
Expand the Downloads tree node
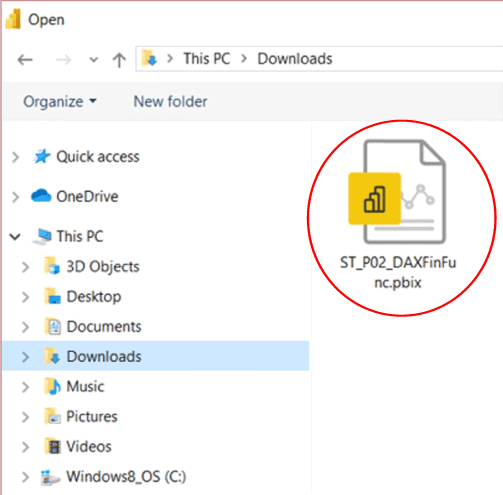(x=25, y=357)
